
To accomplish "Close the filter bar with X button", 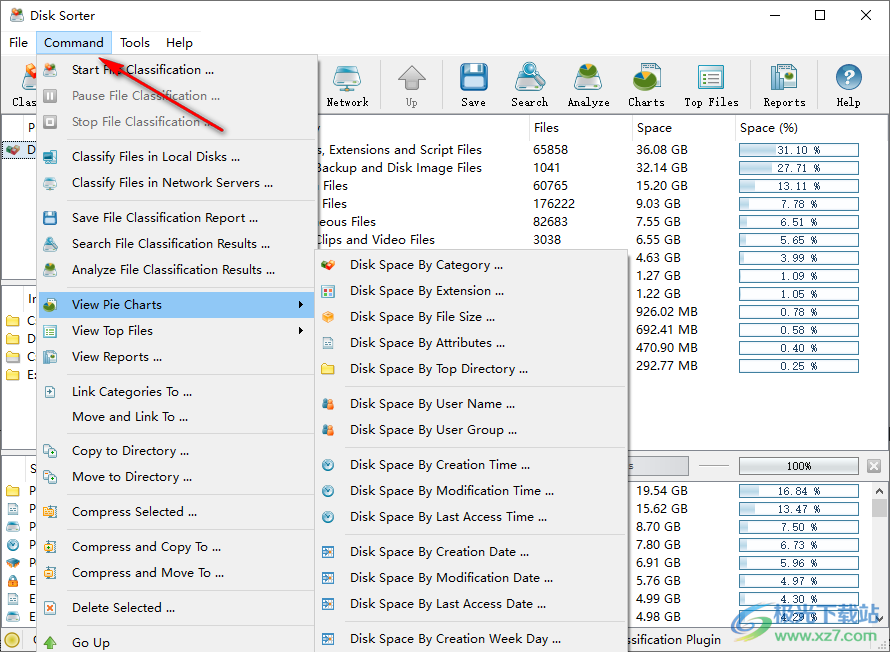I will coord(874,466).
